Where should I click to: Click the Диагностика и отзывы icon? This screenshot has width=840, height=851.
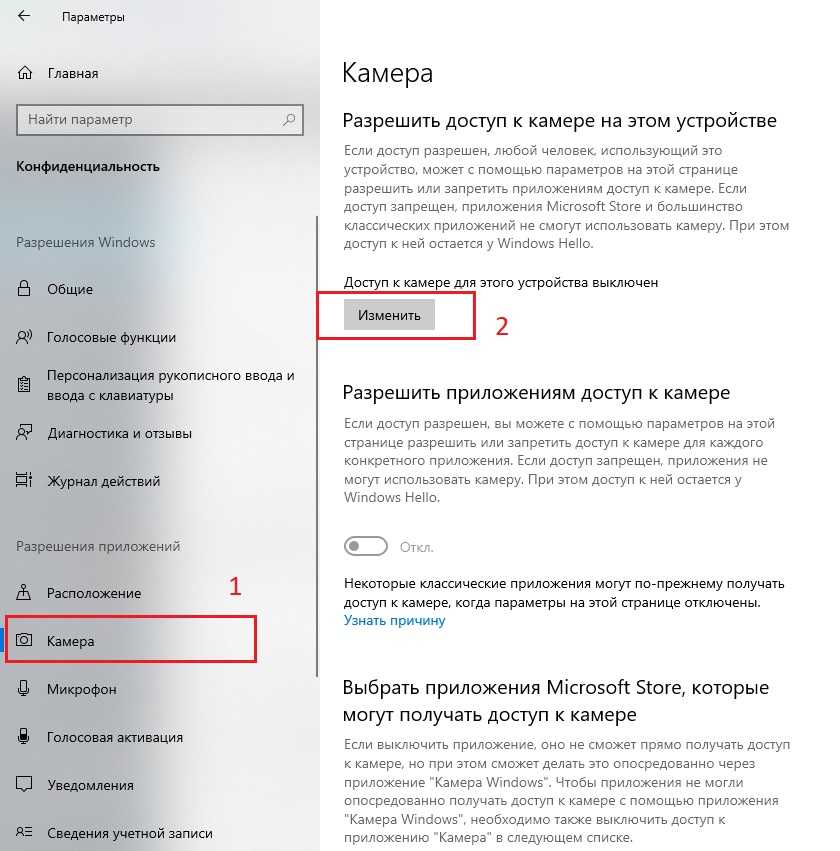coord(24,433)
